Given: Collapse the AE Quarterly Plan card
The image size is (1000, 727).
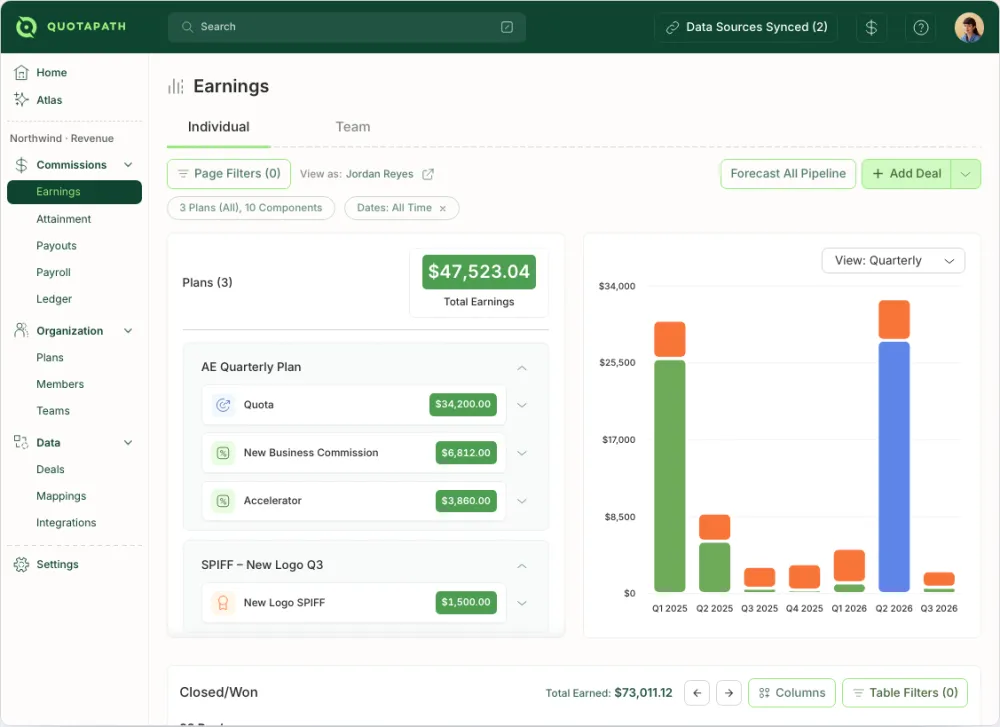Looking at the screenshot, I should [522, 368].
